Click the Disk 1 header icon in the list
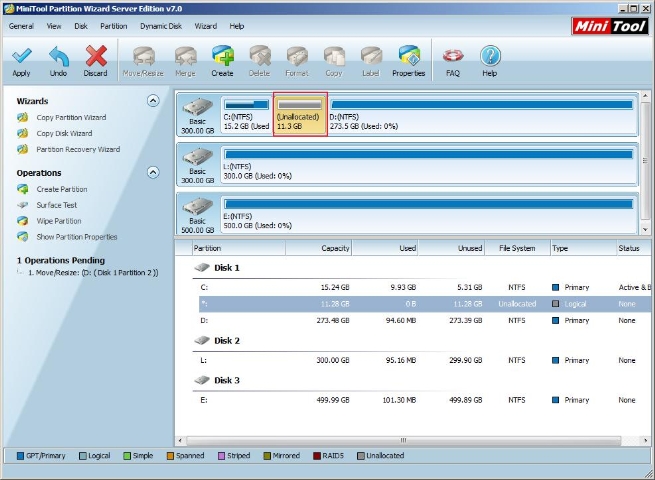655x480 pixels. pos(202,267)
